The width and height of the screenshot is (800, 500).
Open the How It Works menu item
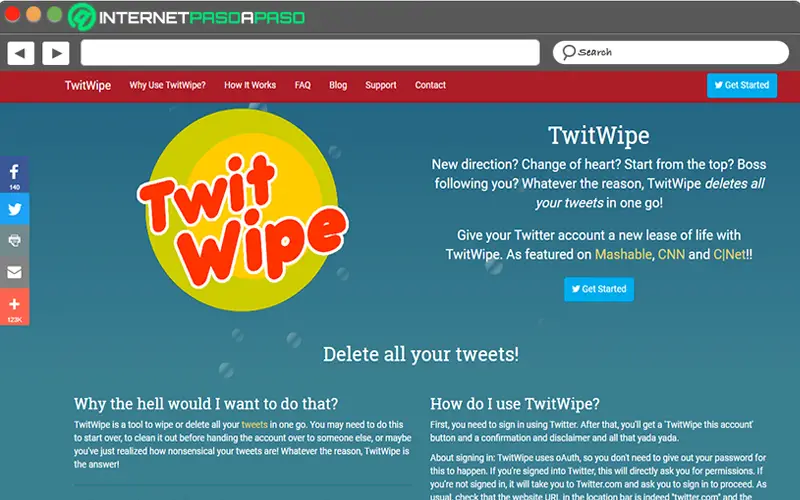point(250,85)
